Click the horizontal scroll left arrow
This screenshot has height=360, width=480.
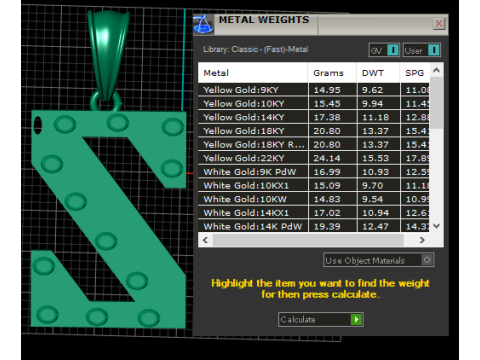[x=205, y=240]
